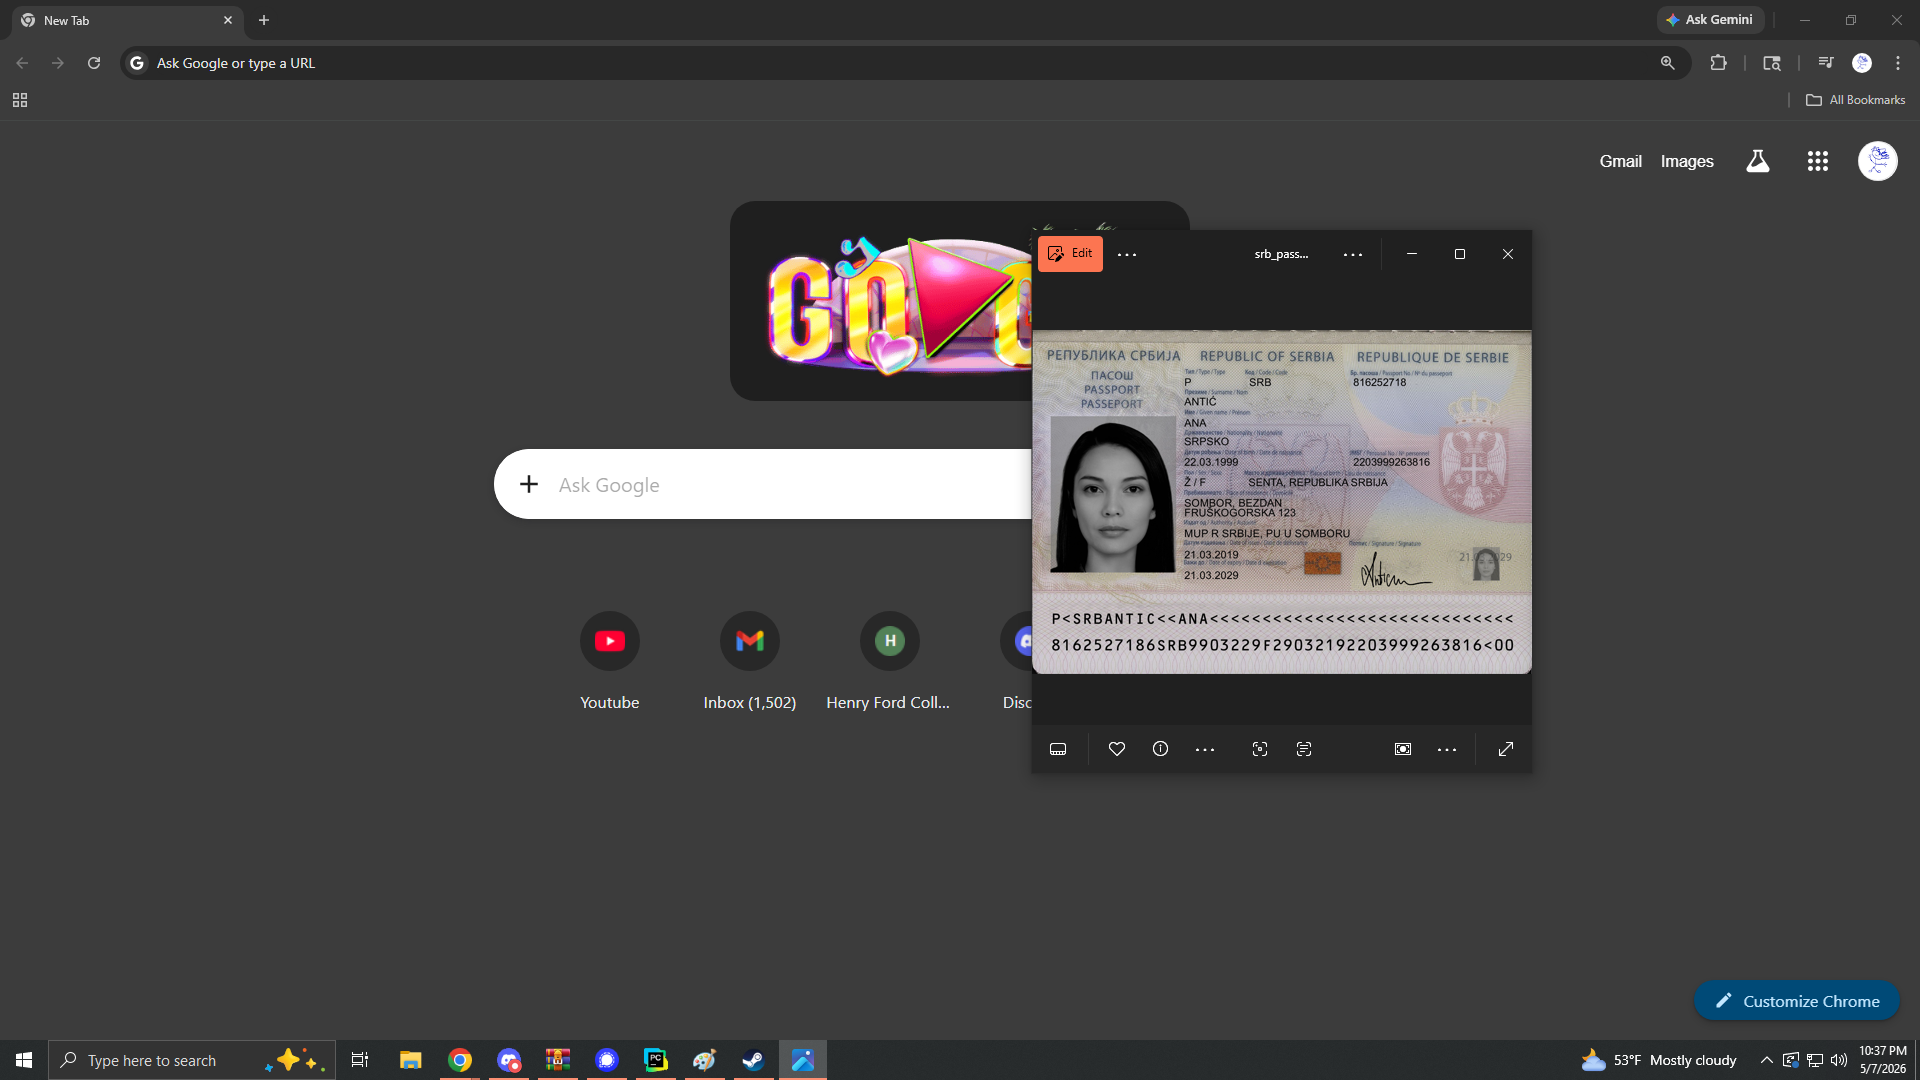The width and height of the screenshot is (1920, 1080).
Task: Open Steam from the taskbar
Action: pyautogui.click(x=754, y=1060)
